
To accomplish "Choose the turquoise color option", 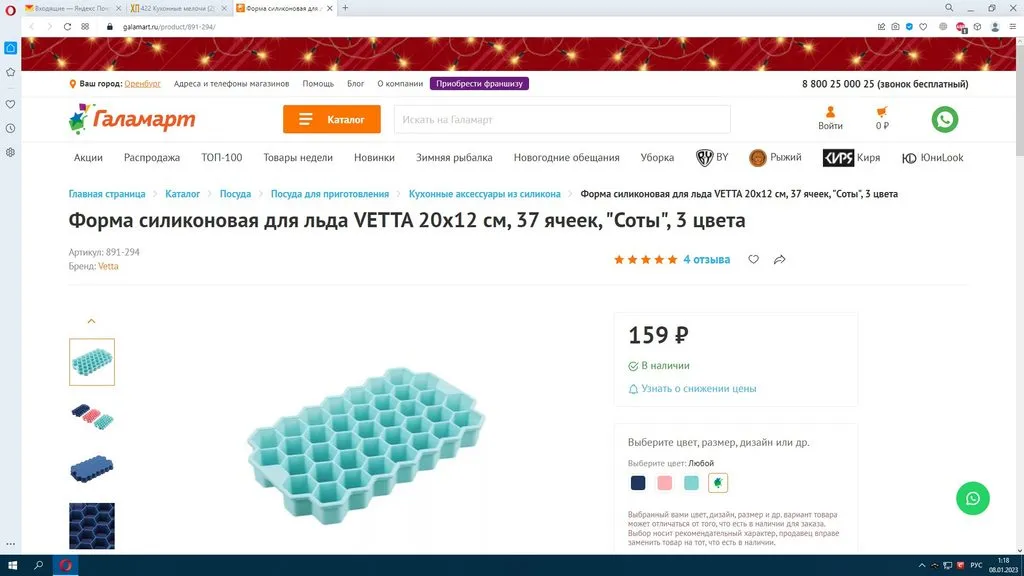I will pyautogui.click(x=691, y=483).
